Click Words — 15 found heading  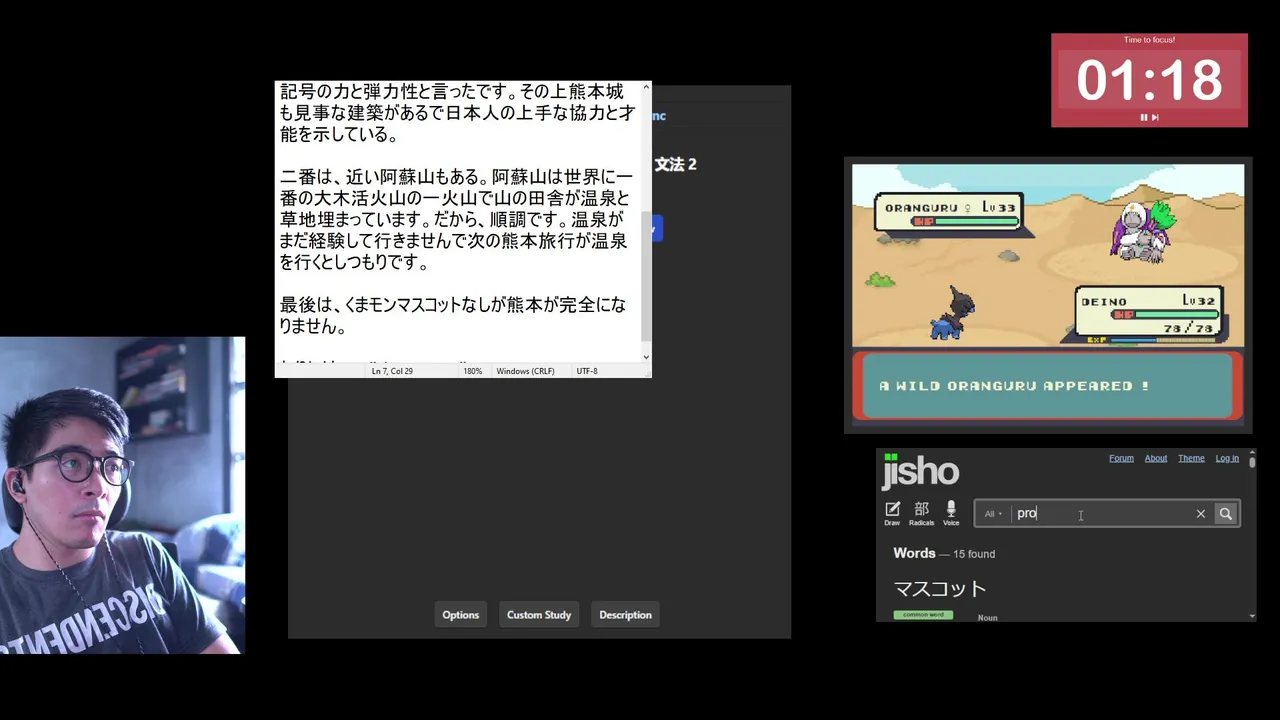click(944, 553)
